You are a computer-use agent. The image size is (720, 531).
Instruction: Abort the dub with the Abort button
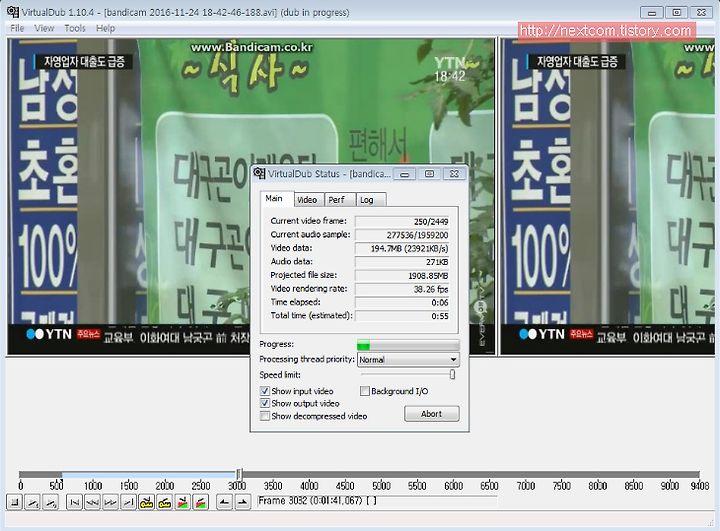click(432, 413)
